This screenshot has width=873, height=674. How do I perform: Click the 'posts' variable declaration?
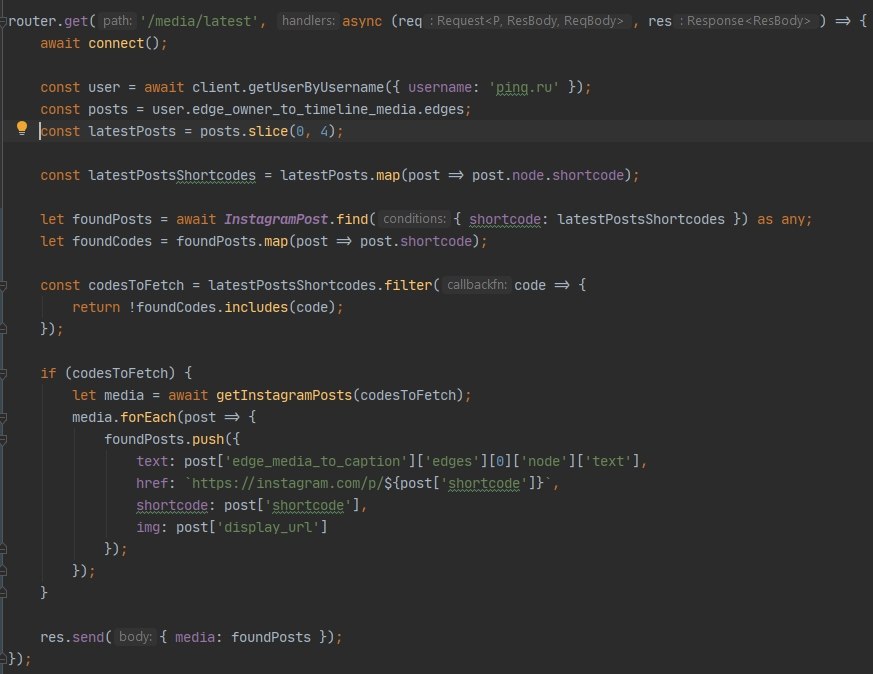(x=108, y=110)
